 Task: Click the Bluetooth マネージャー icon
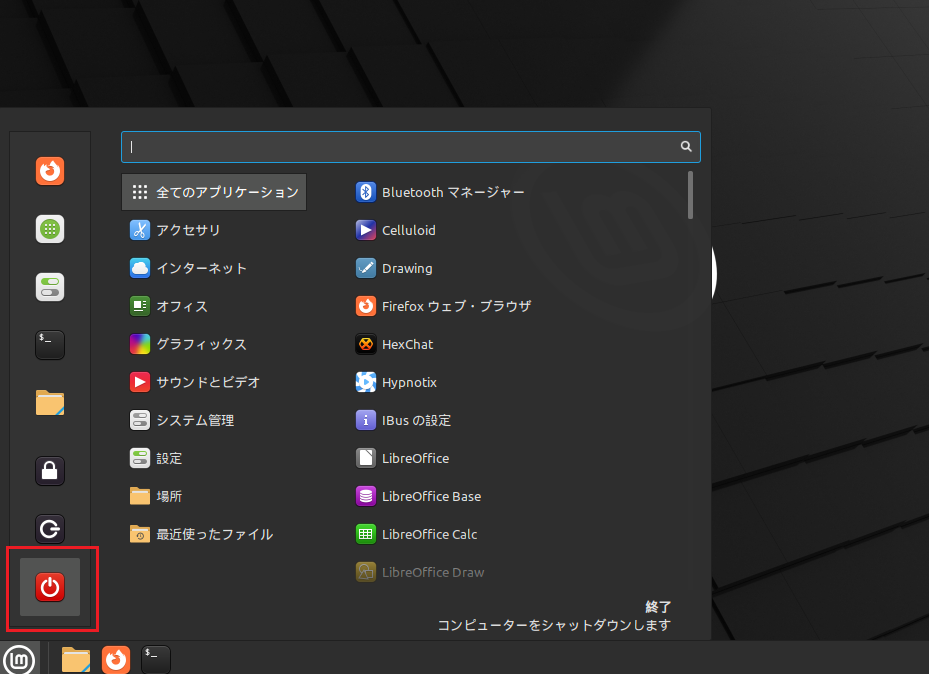coord(366,192)
